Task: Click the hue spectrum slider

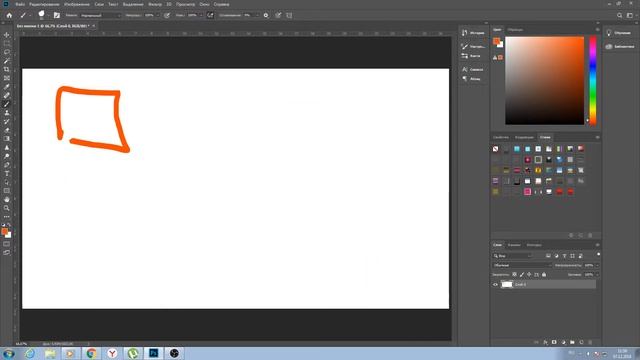Action: [x=593, y=80]
